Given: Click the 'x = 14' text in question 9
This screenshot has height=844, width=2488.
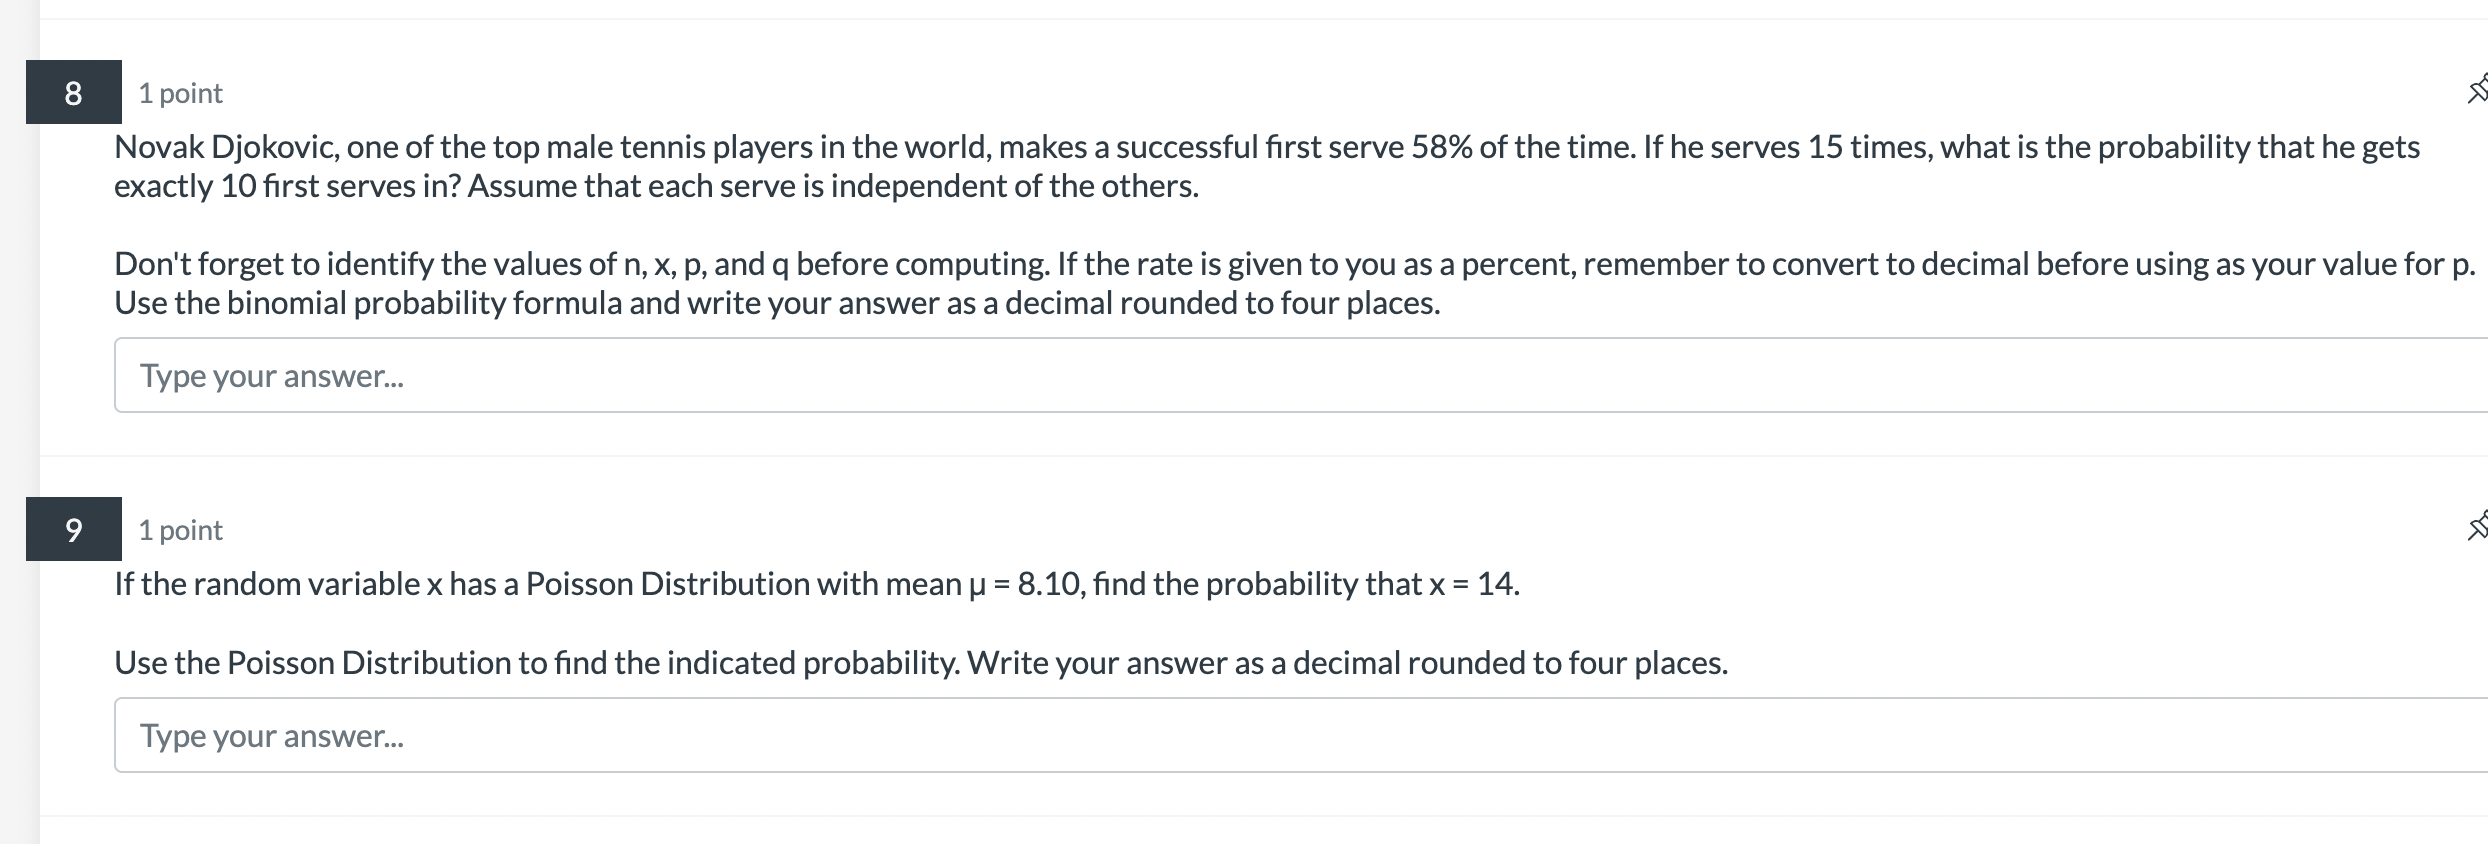Looking at the screenshot, I should pos(1469,584).
